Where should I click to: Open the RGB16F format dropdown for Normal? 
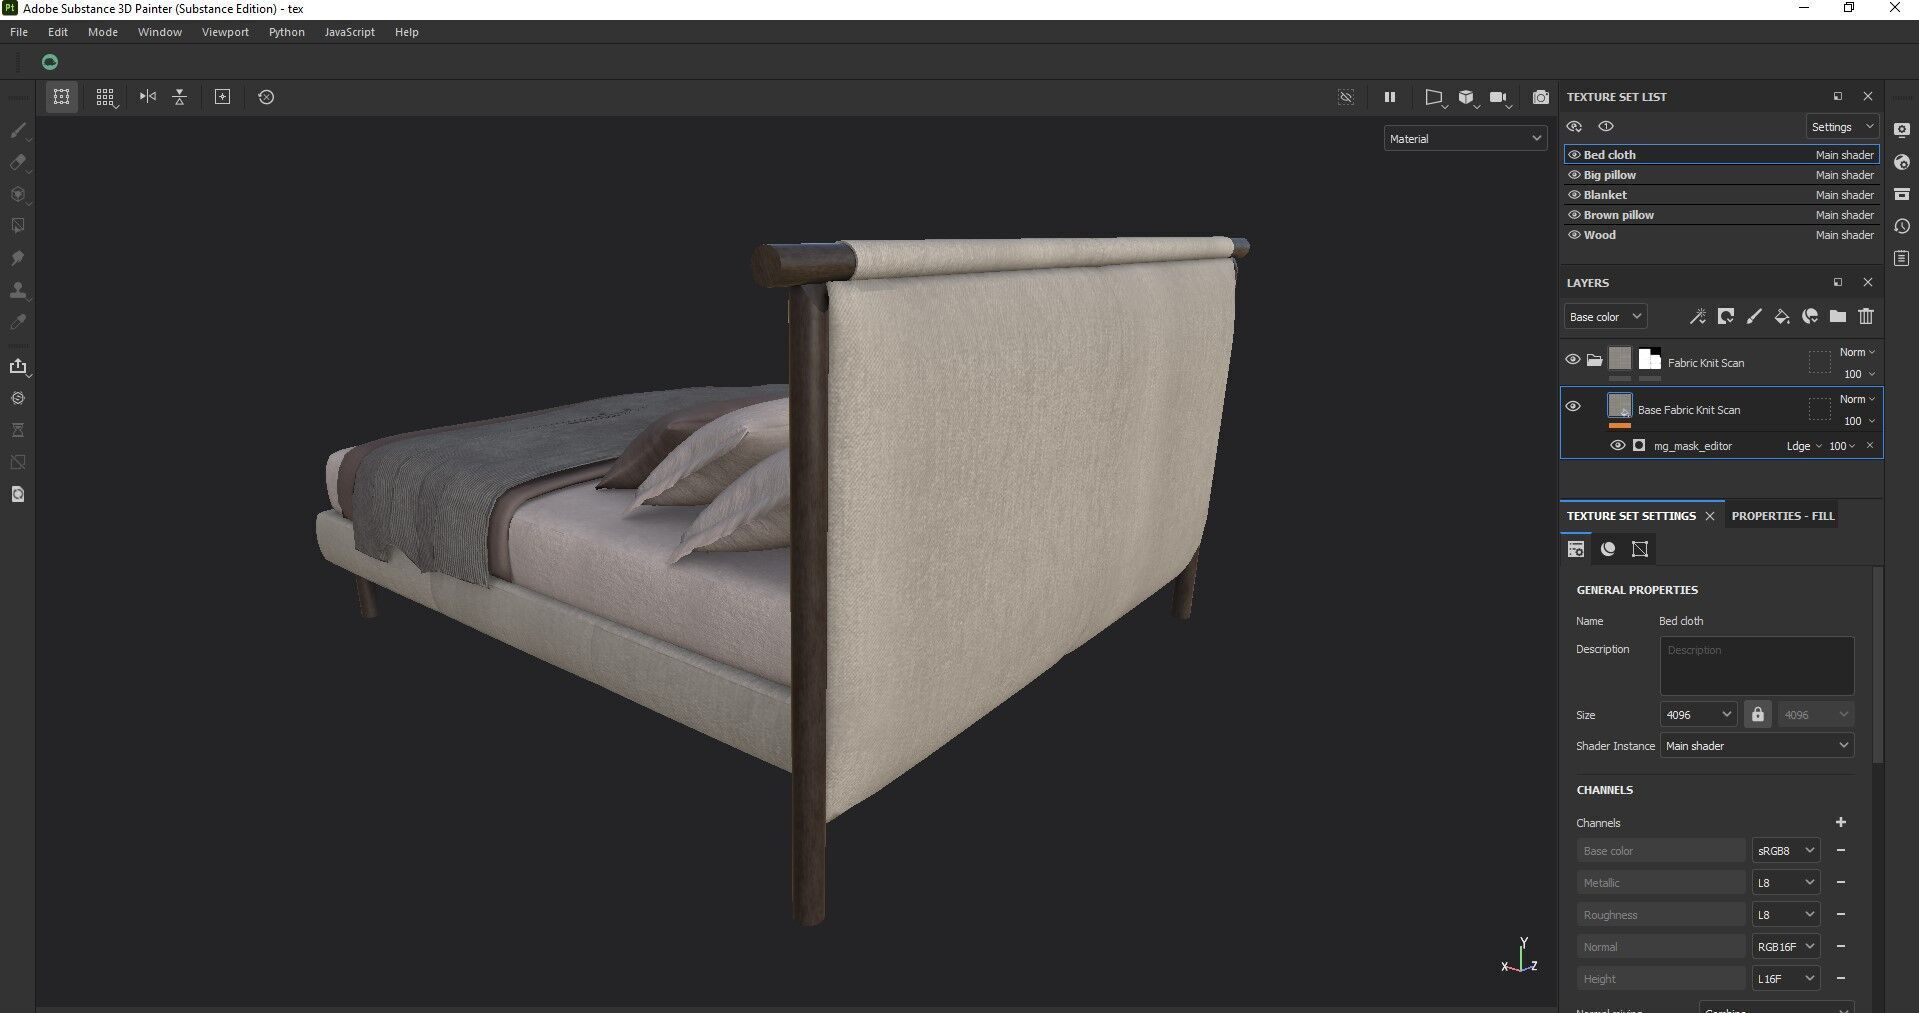(x=1785, y=947)
